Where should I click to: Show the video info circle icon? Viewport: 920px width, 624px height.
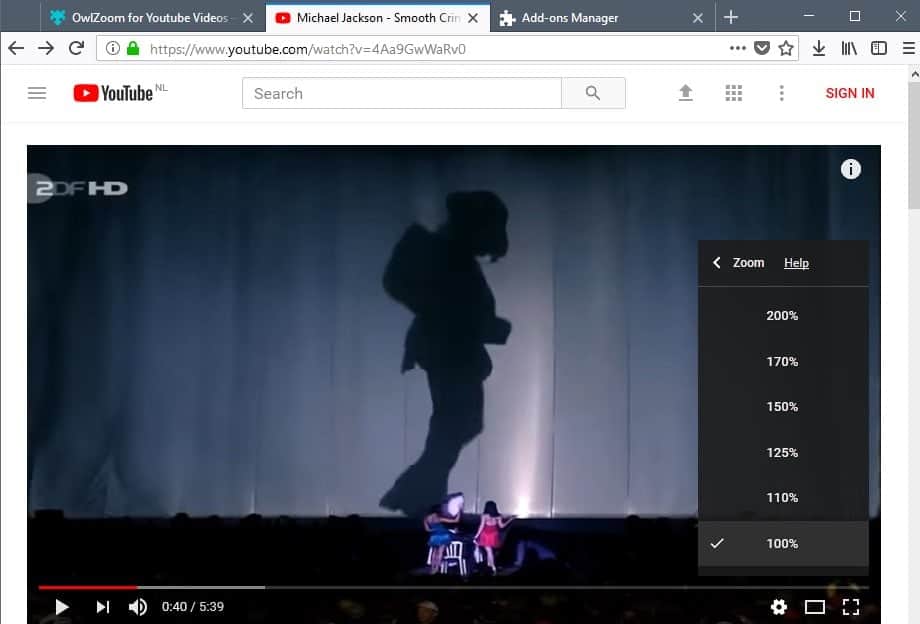(x=851, y=168)
